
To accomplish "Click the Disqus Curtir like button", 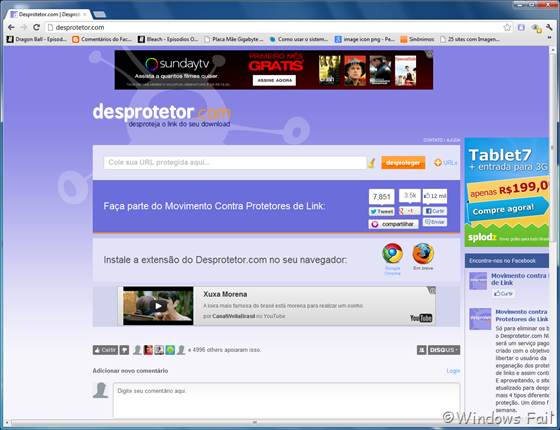I will (105, 350).
